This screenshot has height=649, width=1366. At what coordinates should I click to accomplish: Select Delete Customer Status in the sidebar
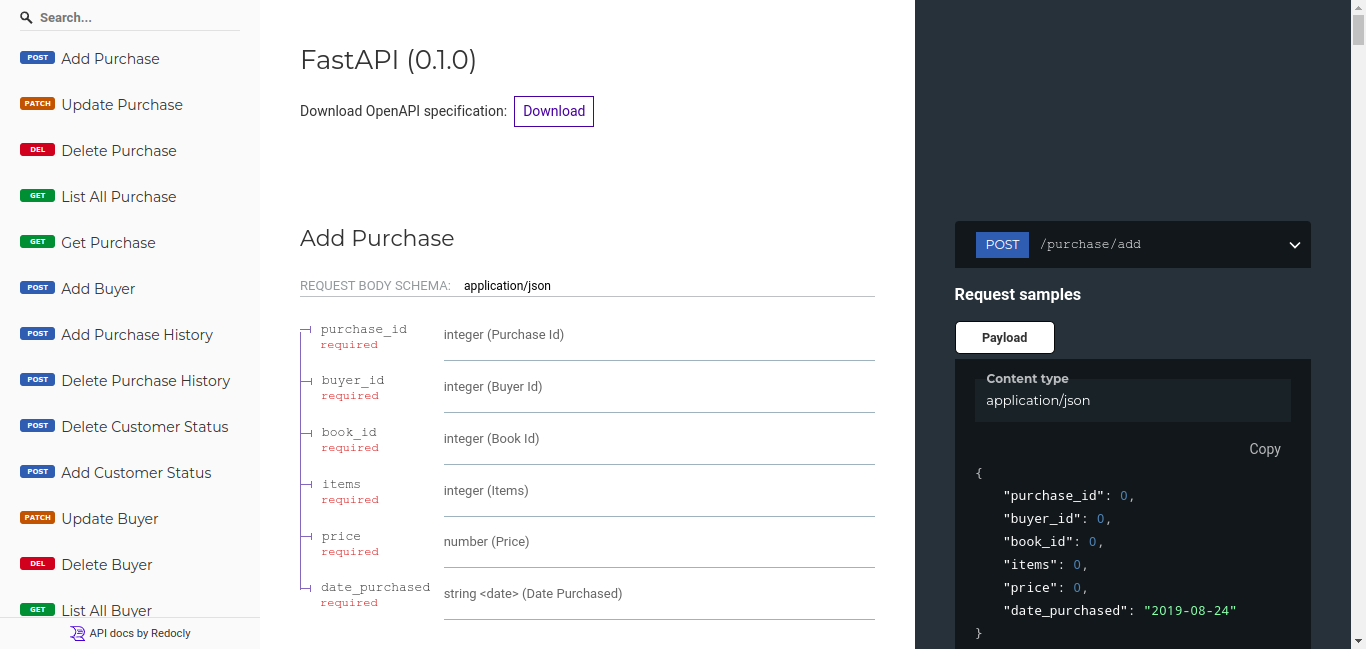point(145,426)
